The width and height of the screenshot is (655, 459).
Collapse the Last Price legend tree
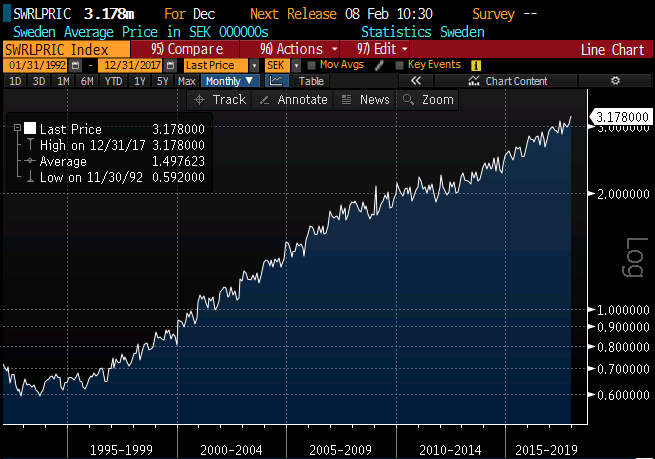pos(18,129)
